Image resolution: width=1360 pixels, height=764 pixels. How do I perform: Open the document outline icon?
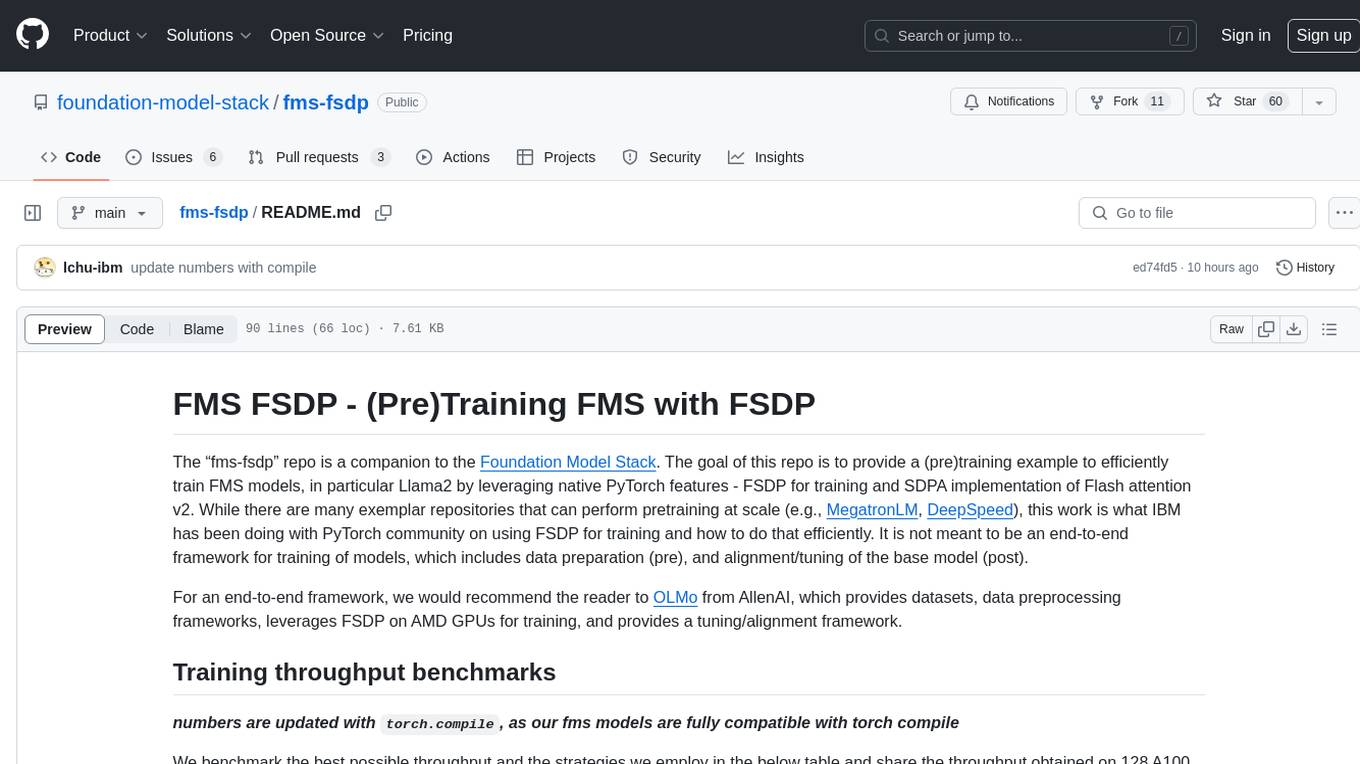point(1329,329)
